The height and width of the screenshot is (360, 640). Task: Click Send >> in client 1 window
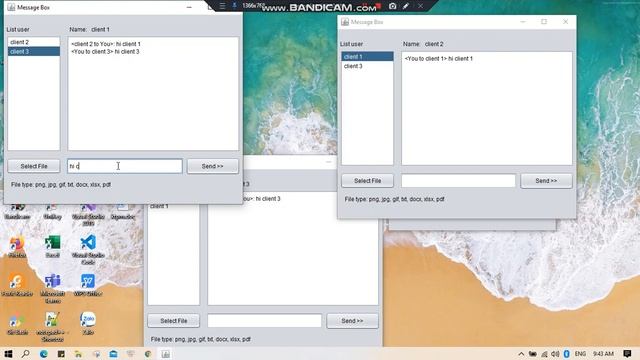point(213,166)
